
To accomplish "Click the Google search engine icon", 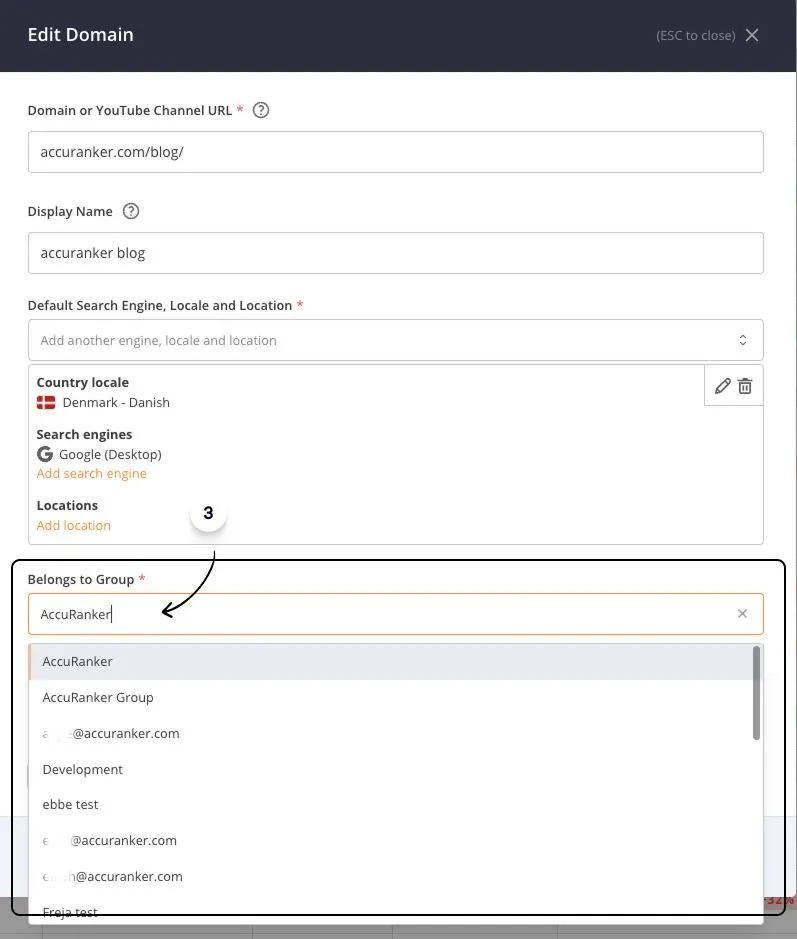I will click(45, 454).
